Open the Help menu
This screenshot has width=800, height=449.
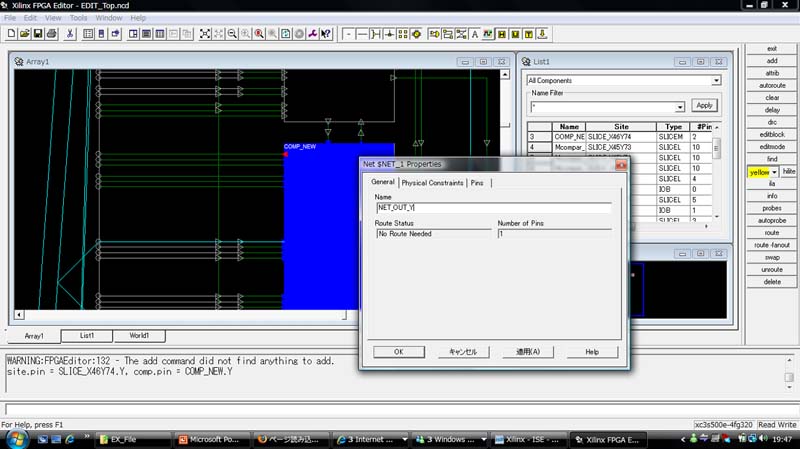pyautogui.click(x=138, y=18)
